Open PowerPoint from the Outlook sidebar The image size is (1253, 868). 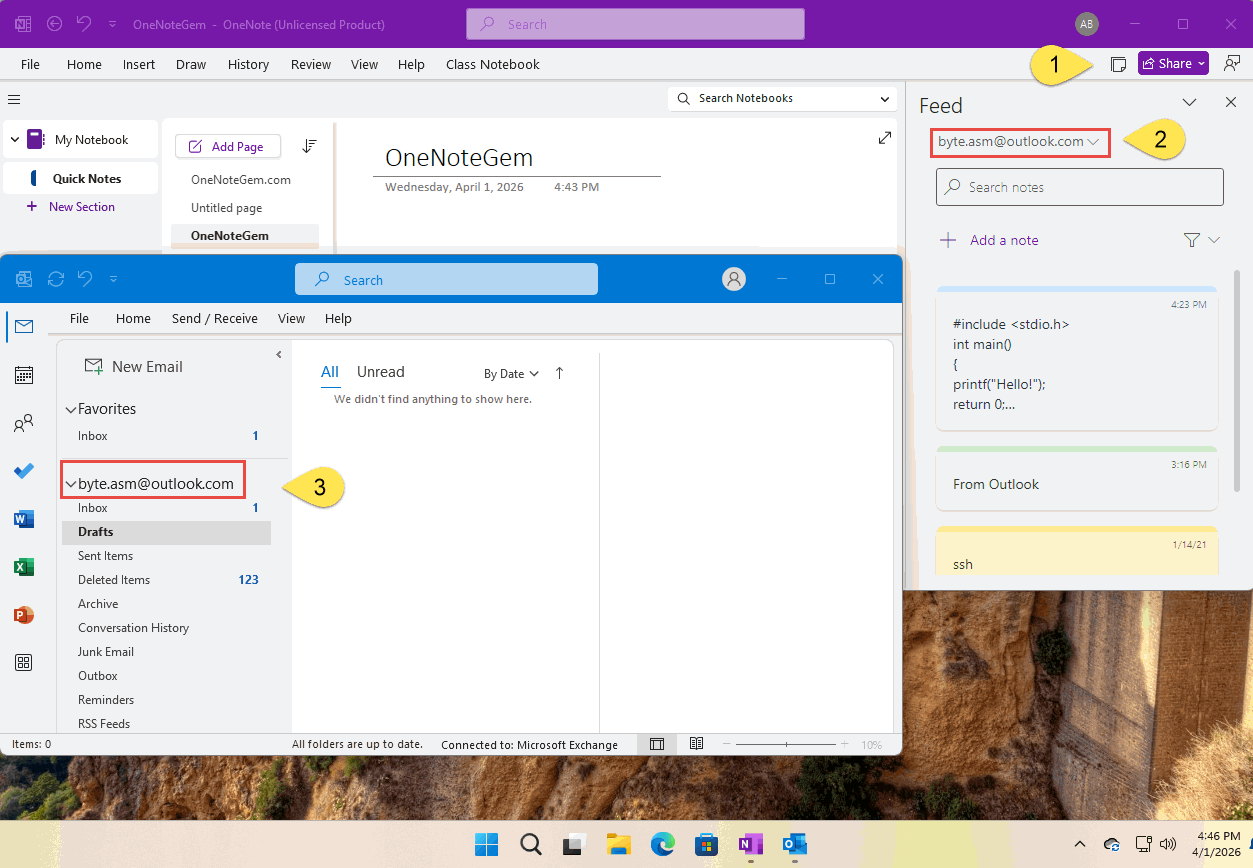point(23,615)
